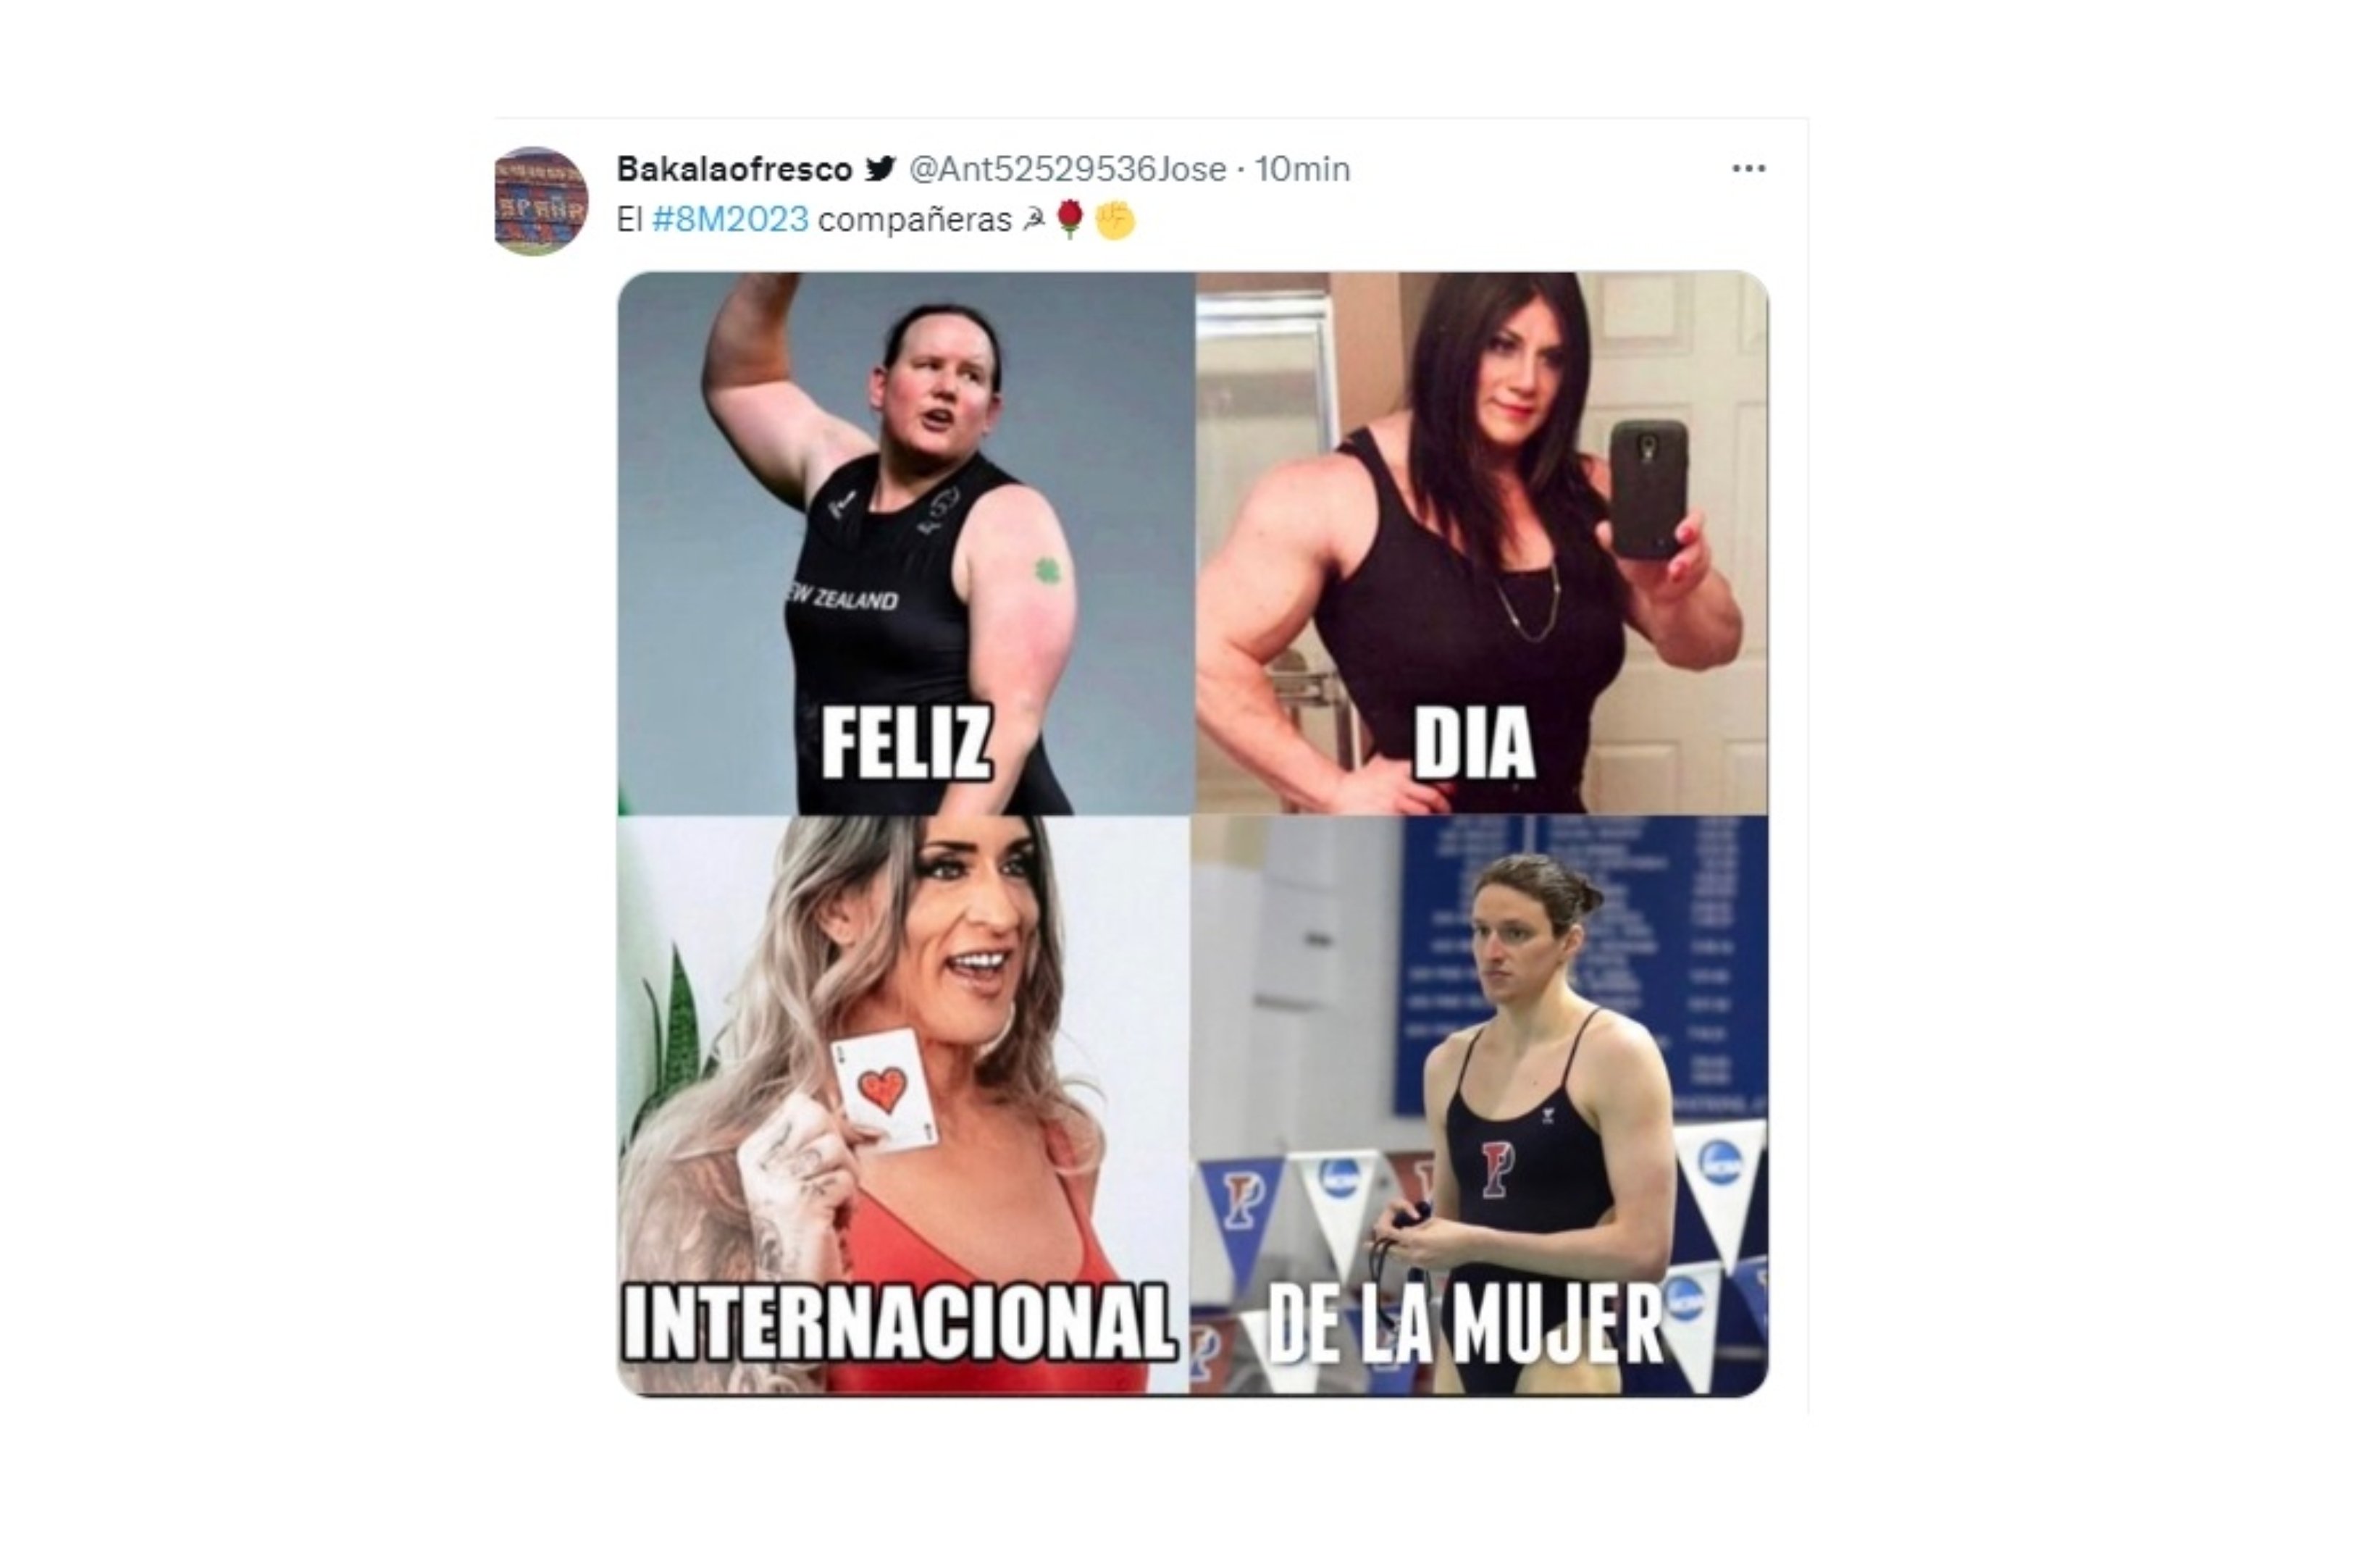Screen dimensions: 2364x1568
Task: Click the hammer and sickle emoji
Action: [1034, 220]
